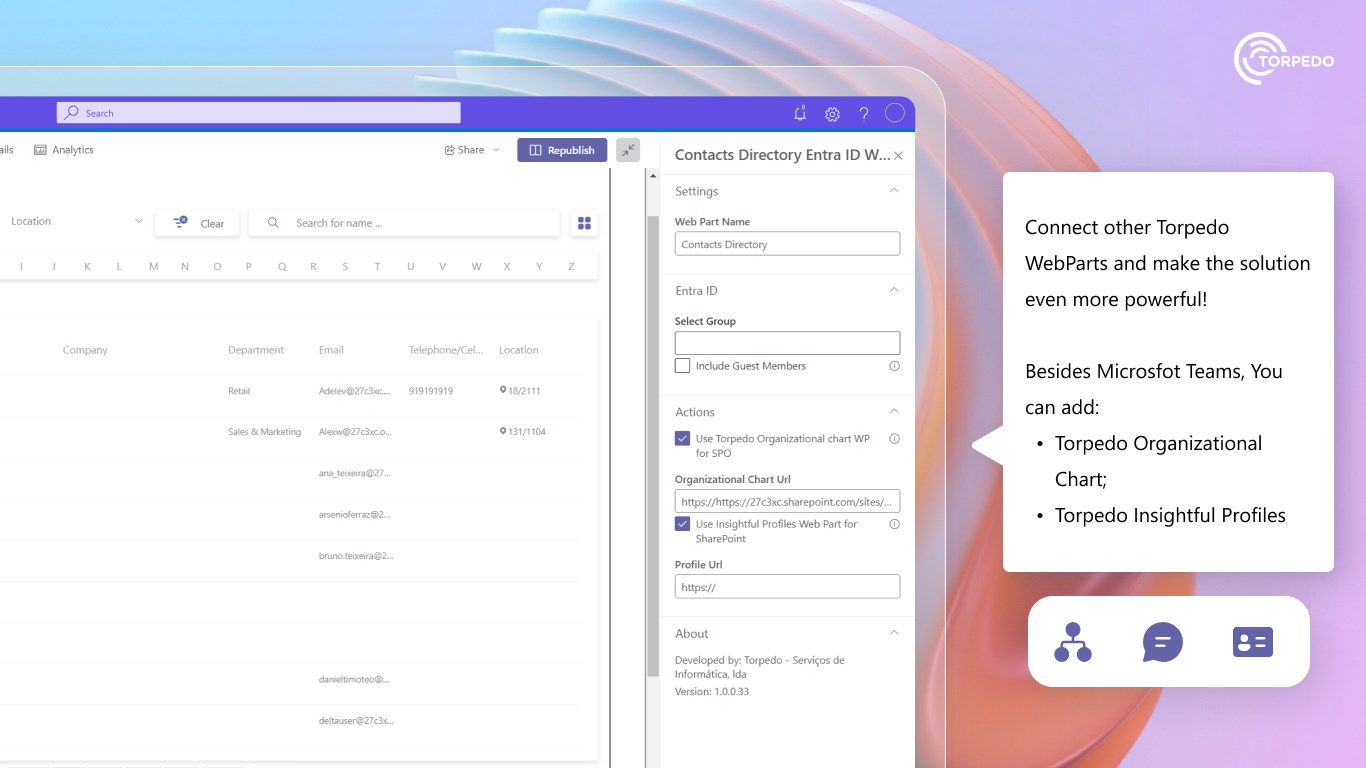Click the top Search bar
Viewport: 1366px width, 768px height.
pos(259,113)
